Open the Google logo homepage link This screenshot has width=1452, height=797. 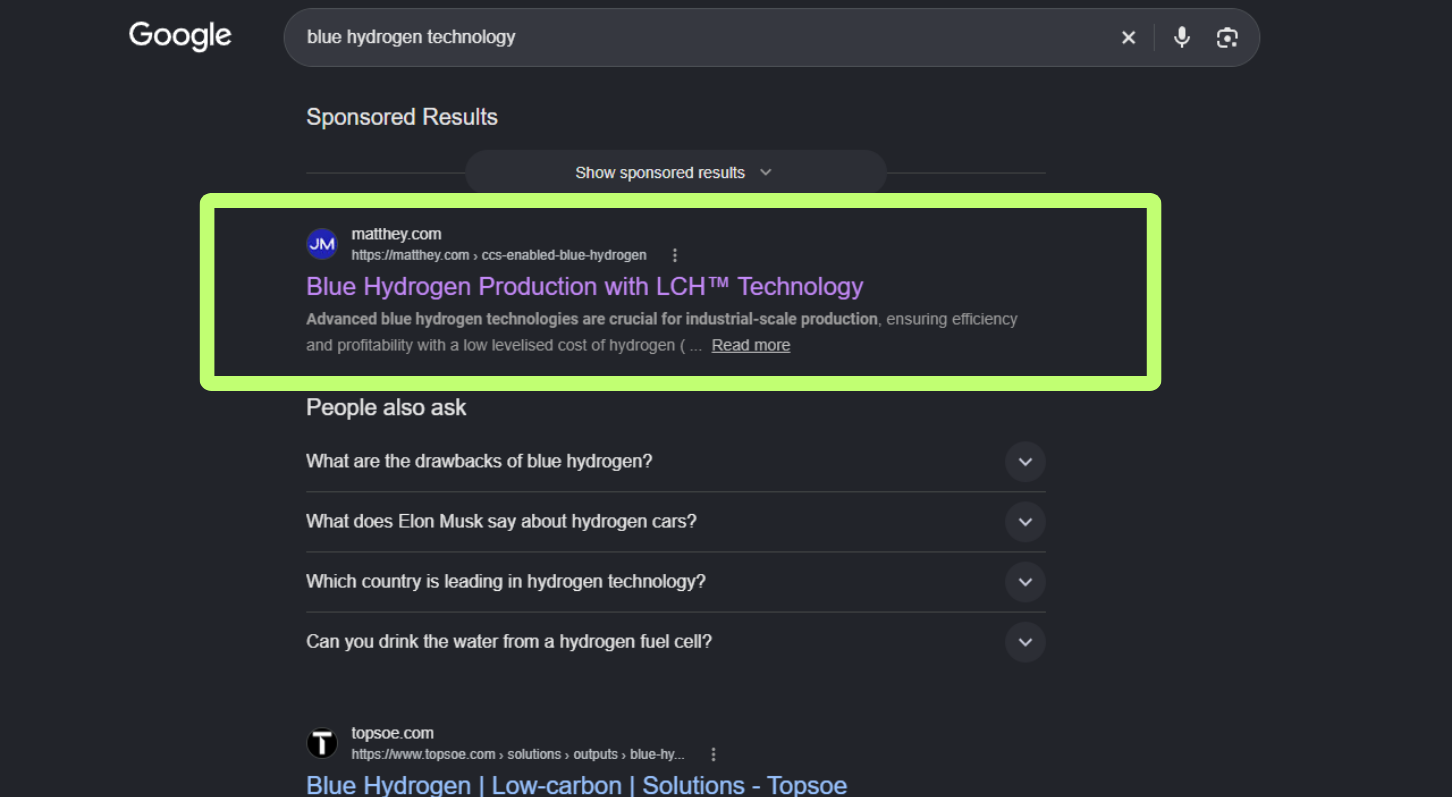tap(180, 37)
